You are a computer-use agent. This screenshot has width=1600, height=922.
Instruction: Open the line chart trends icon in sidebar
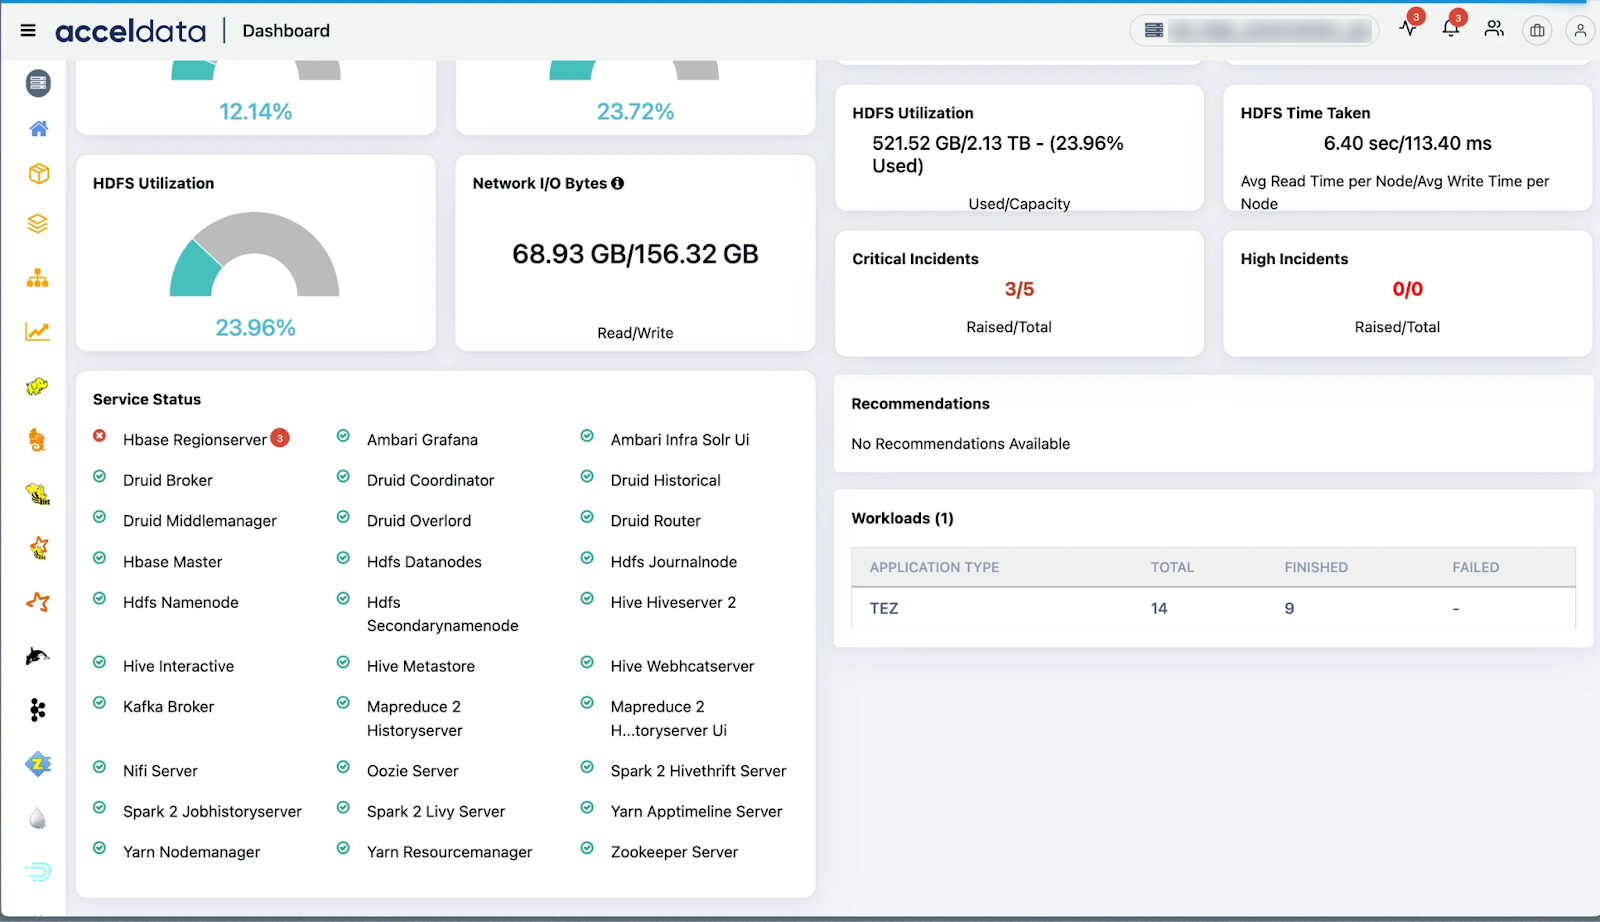click(x=38, y=332)
